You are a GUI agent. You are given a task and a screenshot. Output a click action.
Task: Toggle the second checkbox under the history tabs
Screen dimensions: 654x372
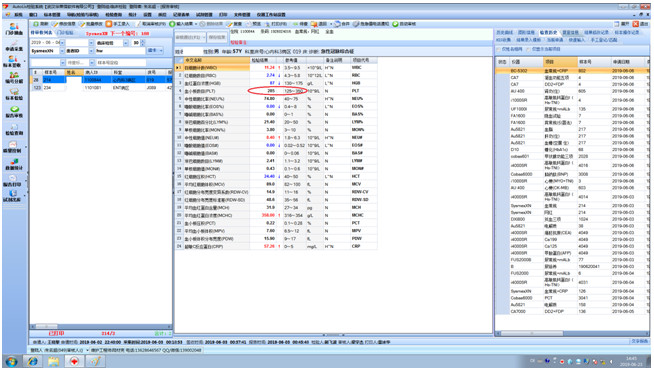(x=528, y=49)
